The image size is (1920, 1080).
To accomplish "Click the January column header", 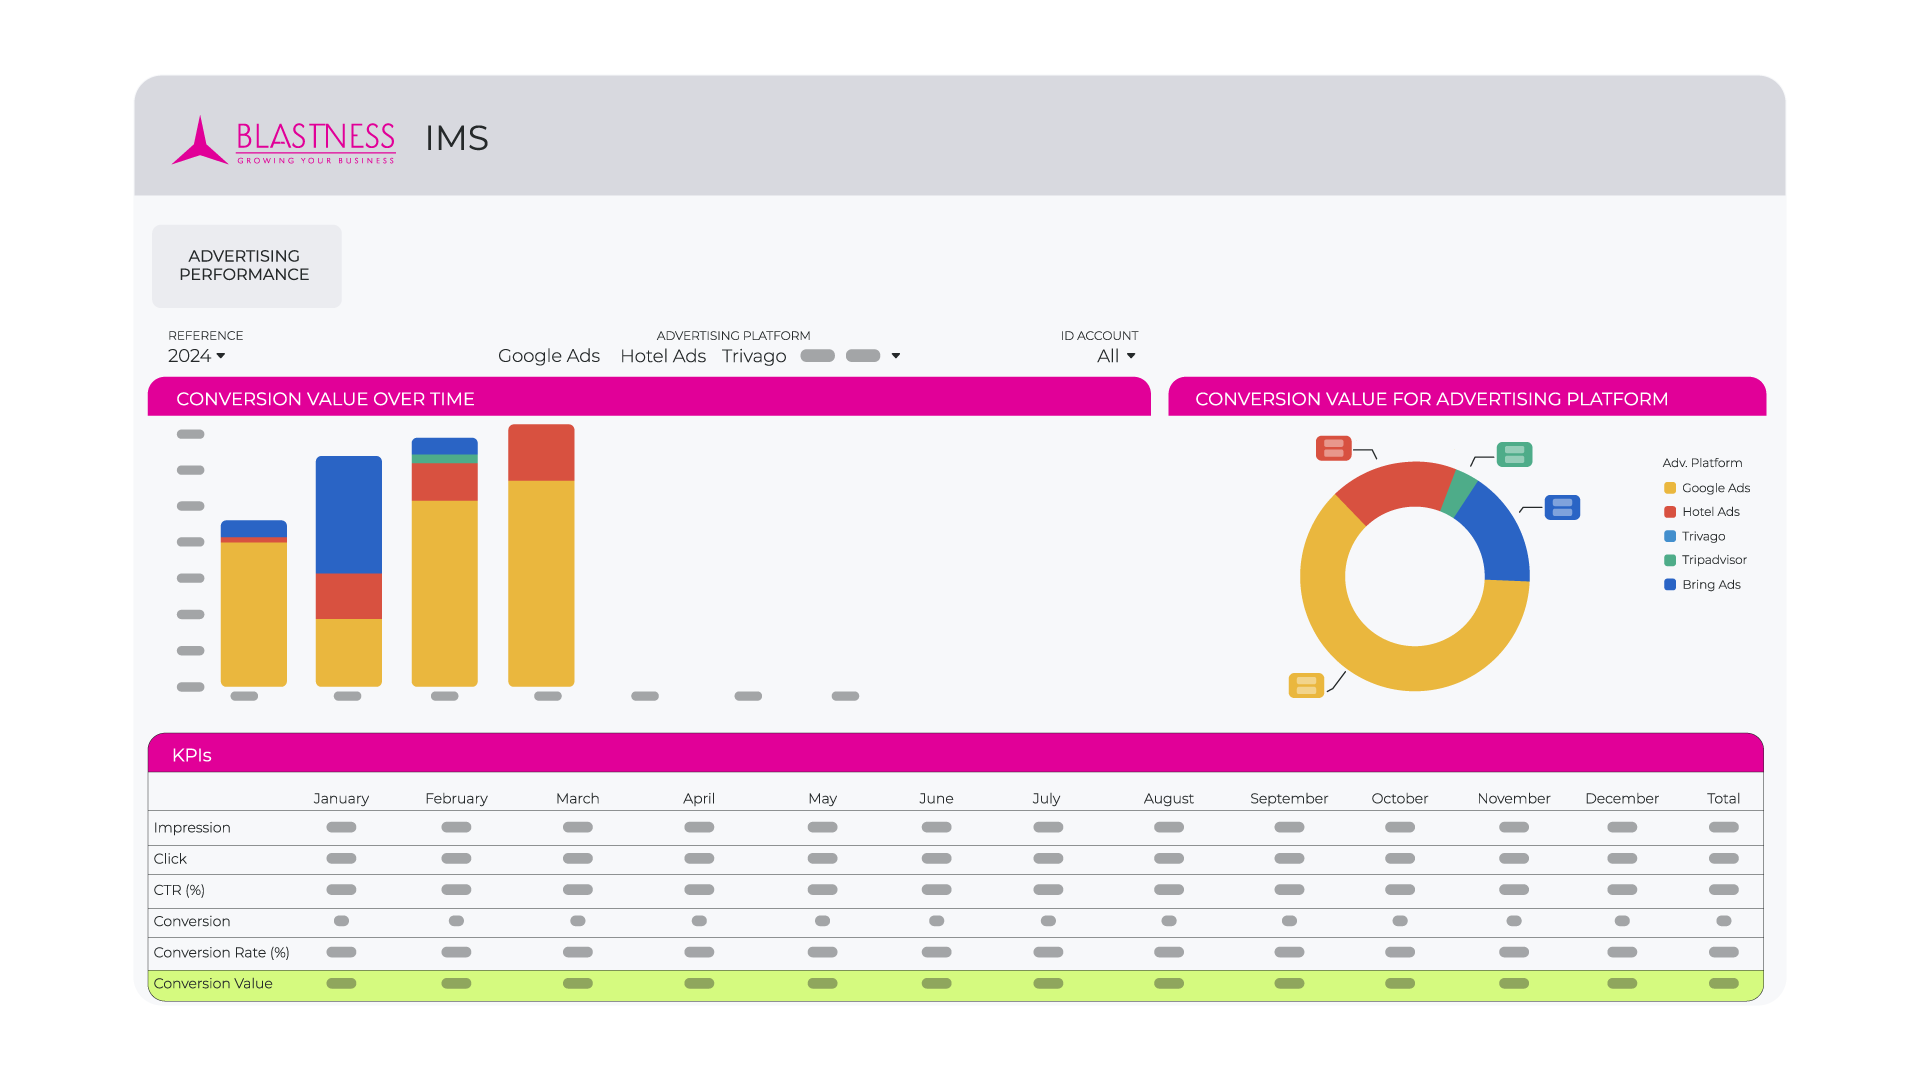I will pyautogui.click(x=341, y=798).
